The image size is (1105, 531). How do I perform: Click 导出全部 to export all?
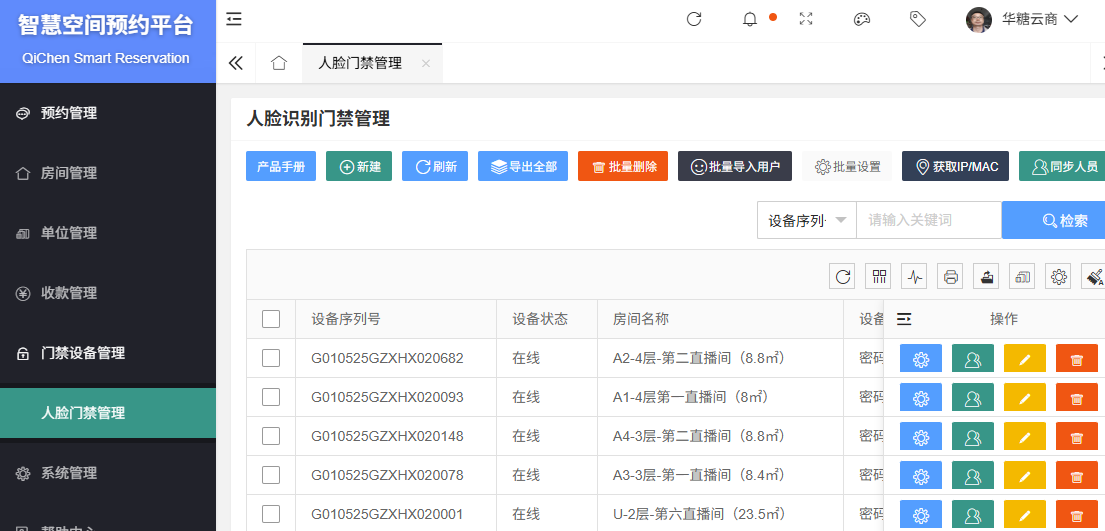click(x=523, y=166)
